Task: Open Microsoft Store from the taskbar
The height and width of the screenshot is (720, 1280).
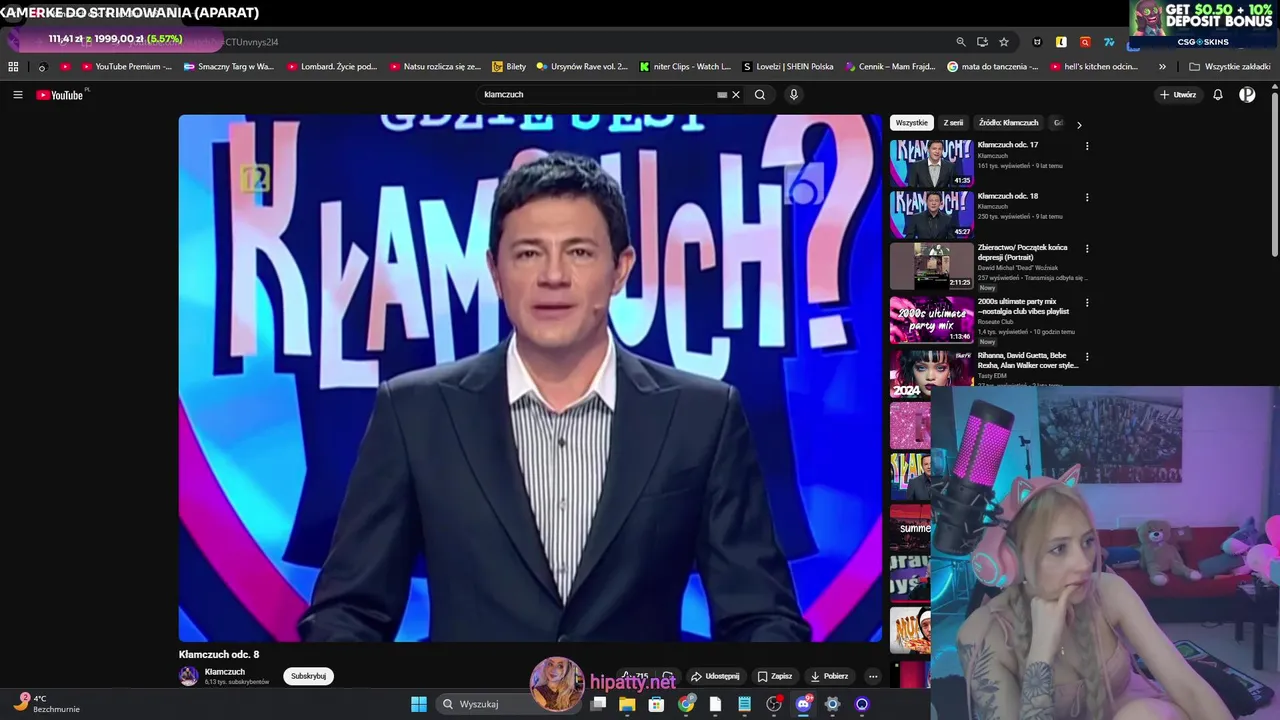Action: (x=656, y=704)
